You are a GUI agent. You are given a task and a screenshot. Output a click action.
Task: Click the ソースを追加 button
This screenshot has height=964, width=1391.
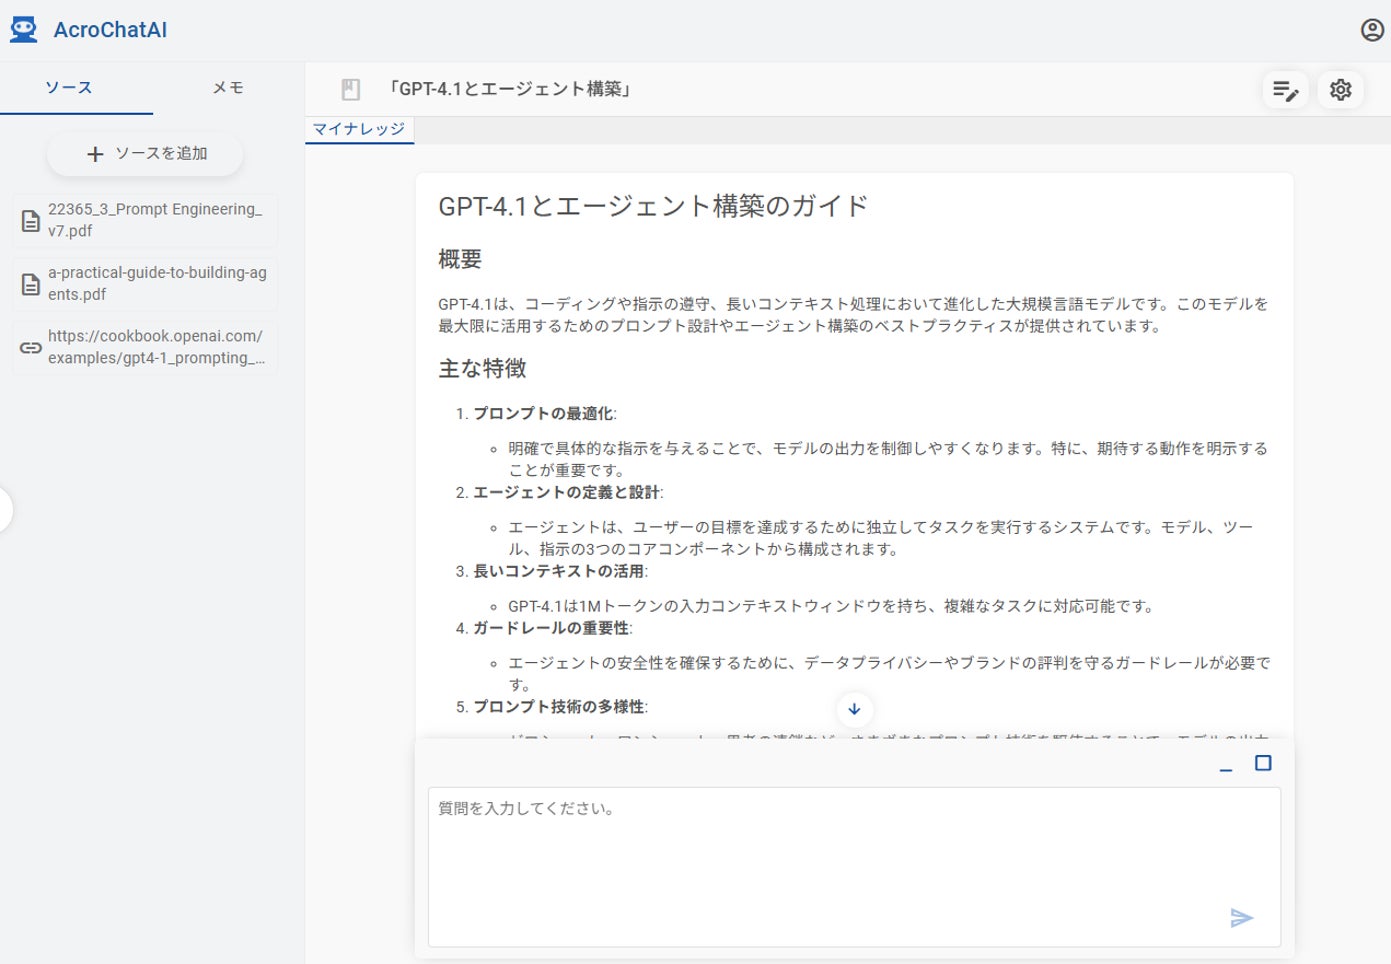click(145, 154)
